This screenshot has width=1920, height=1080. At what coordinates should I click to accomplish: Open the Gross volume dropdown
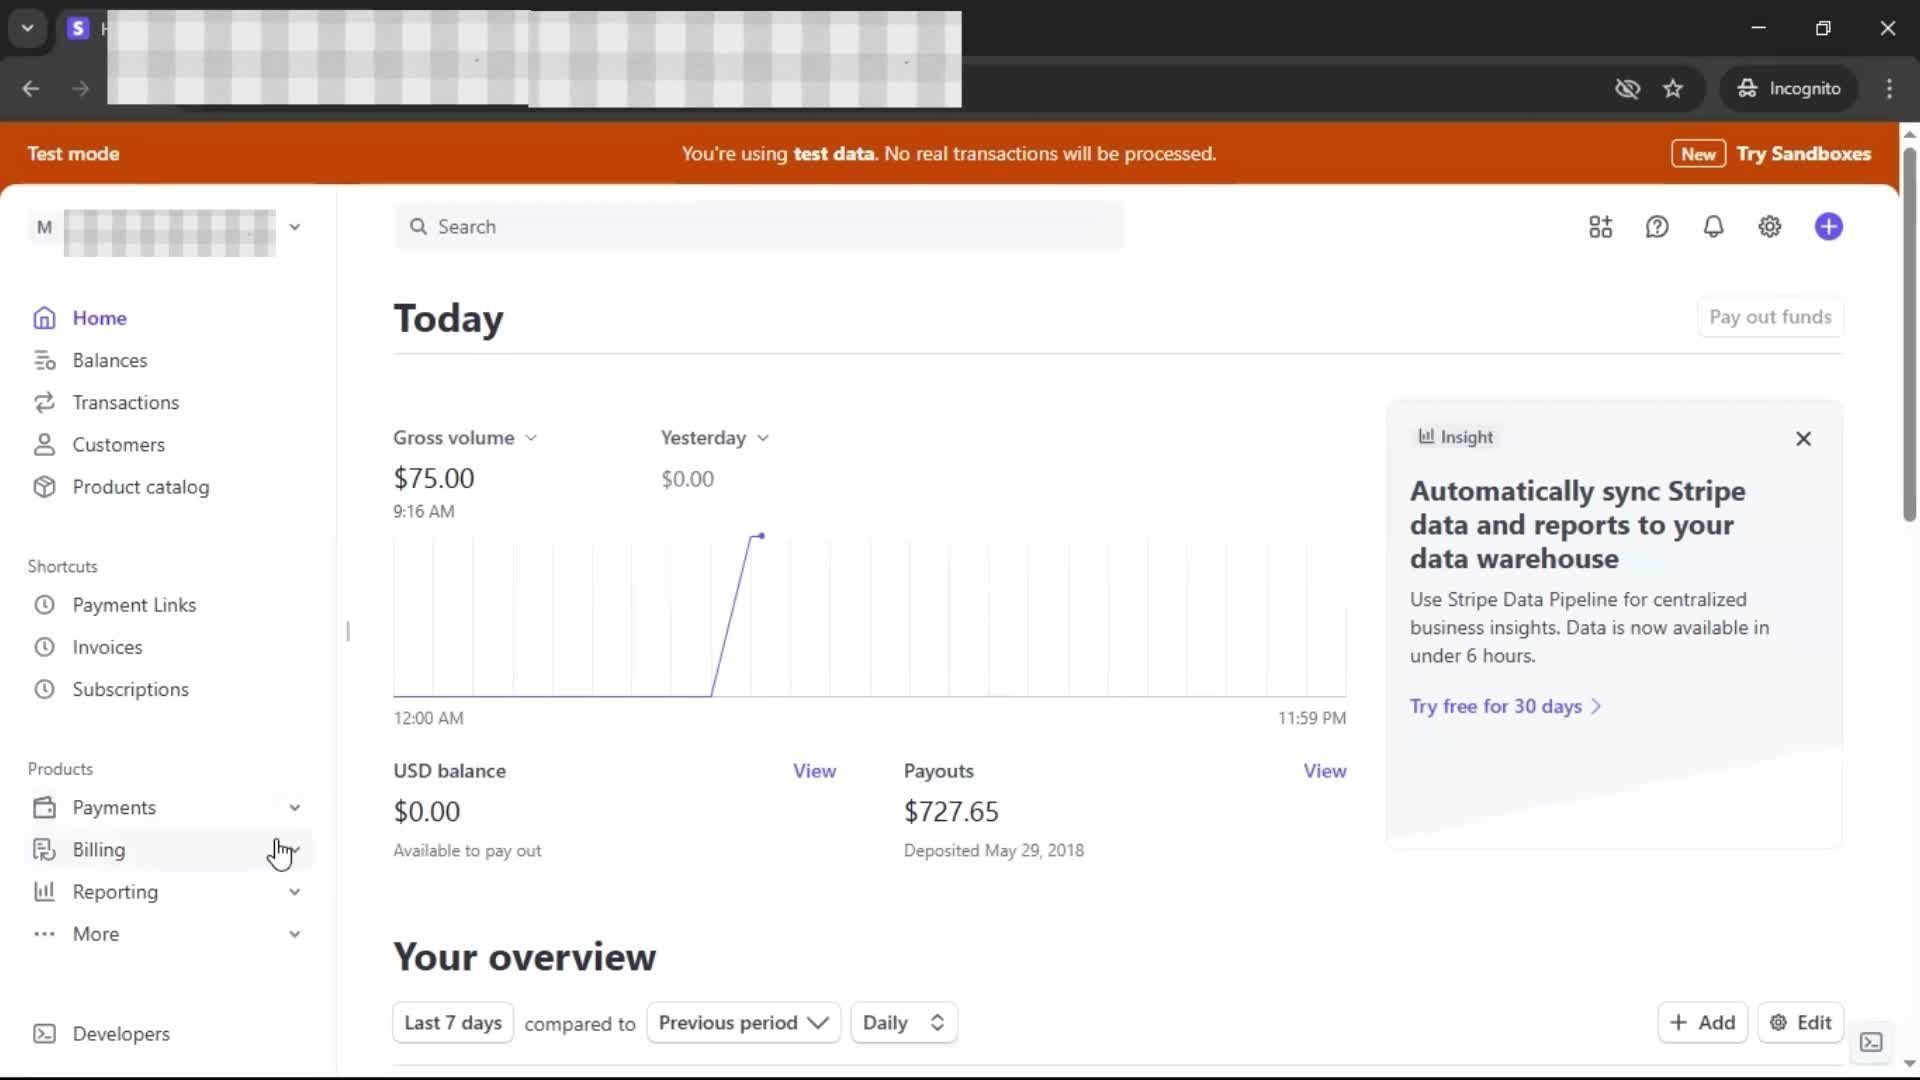[465, 438]
